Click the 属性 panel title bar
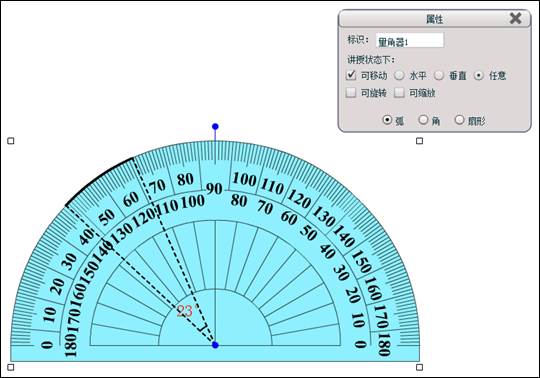 click(435, 19)
